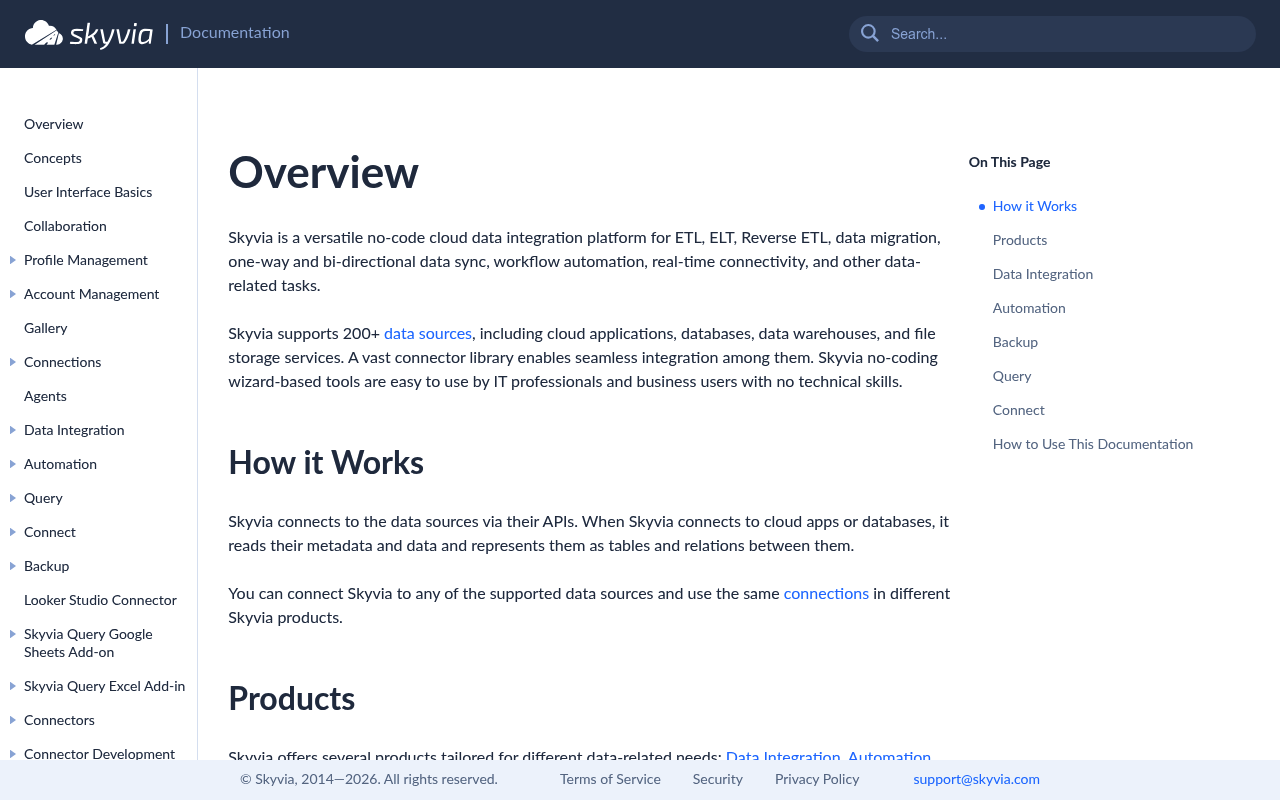Screen dimensions: 1280x800
Task: Follow the 'data sources' link
Action: (x=428, y=333)
